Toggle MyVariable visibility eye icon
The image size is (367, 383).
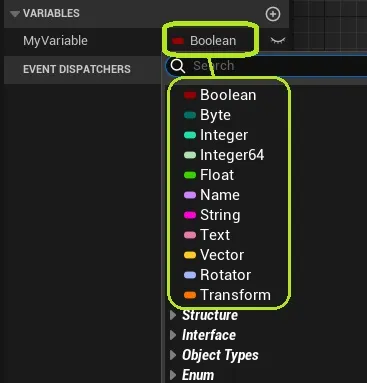pyautogui.click(x=278, y=41)
